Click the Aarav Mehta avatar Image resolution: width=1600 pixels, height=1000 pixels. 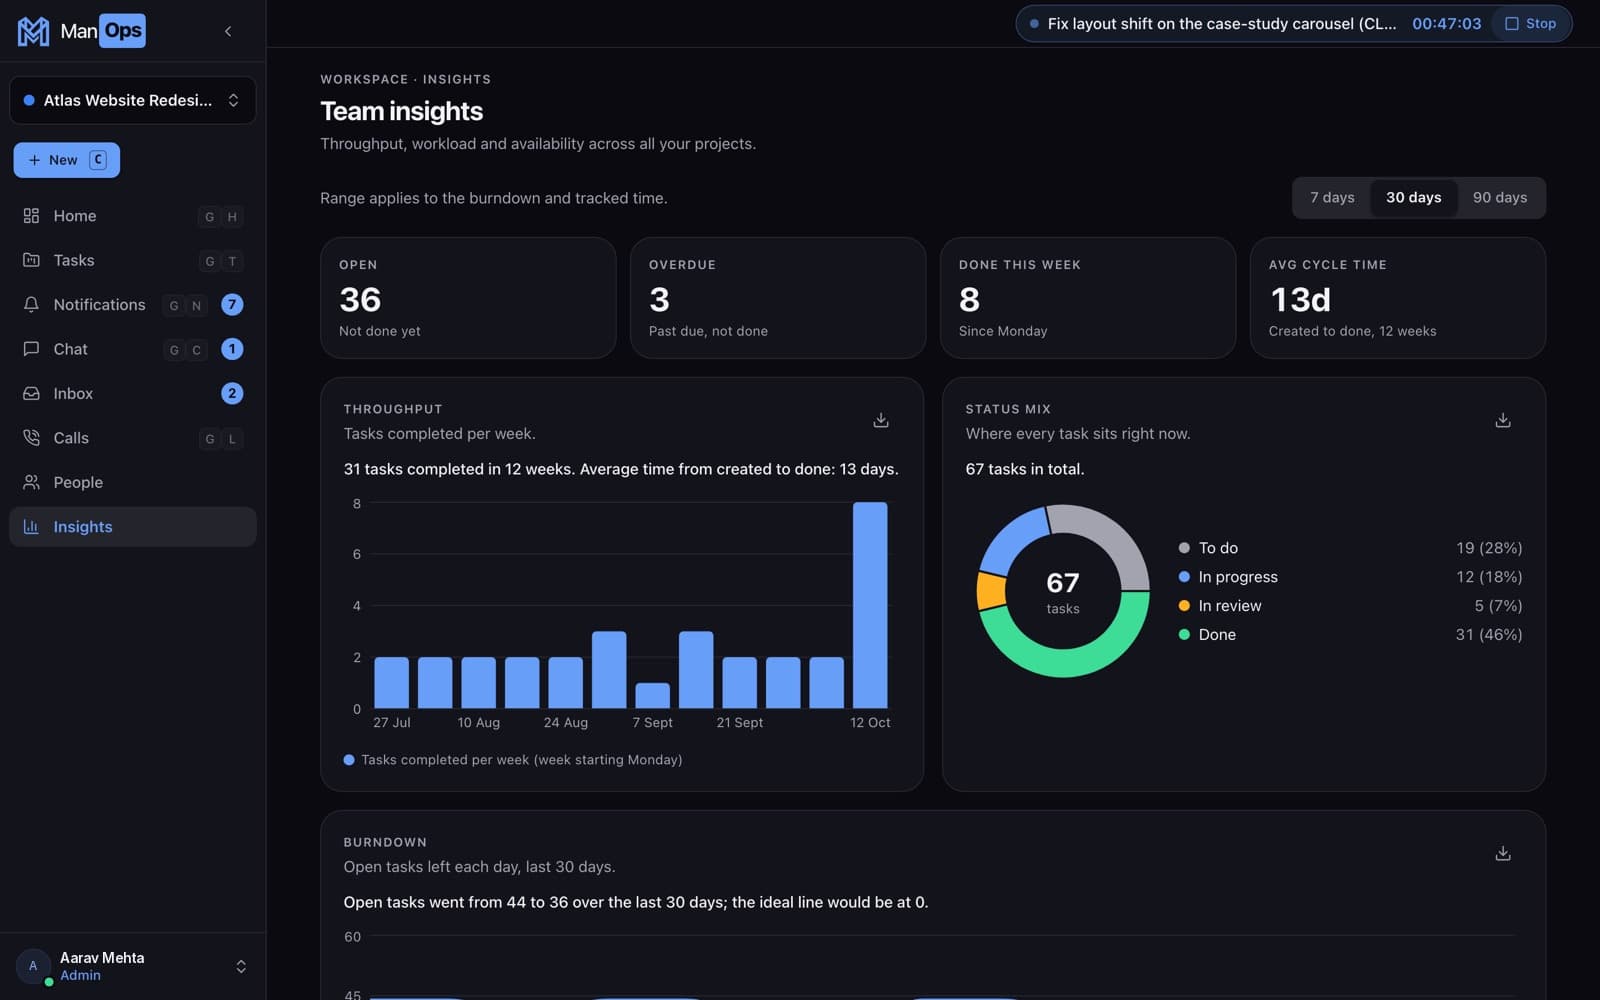[33, 966]
